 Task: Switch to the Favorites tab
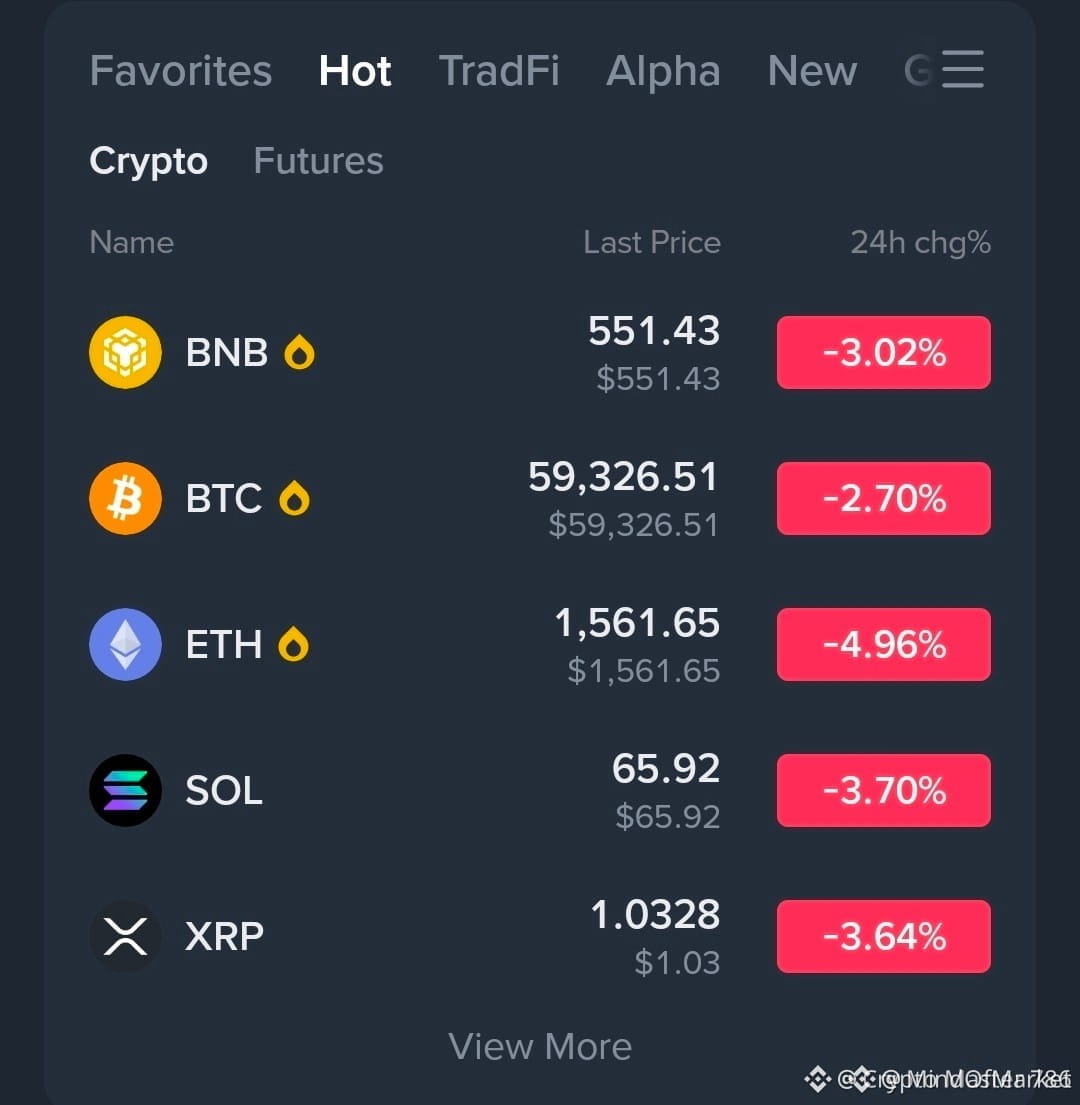(180, 70)
